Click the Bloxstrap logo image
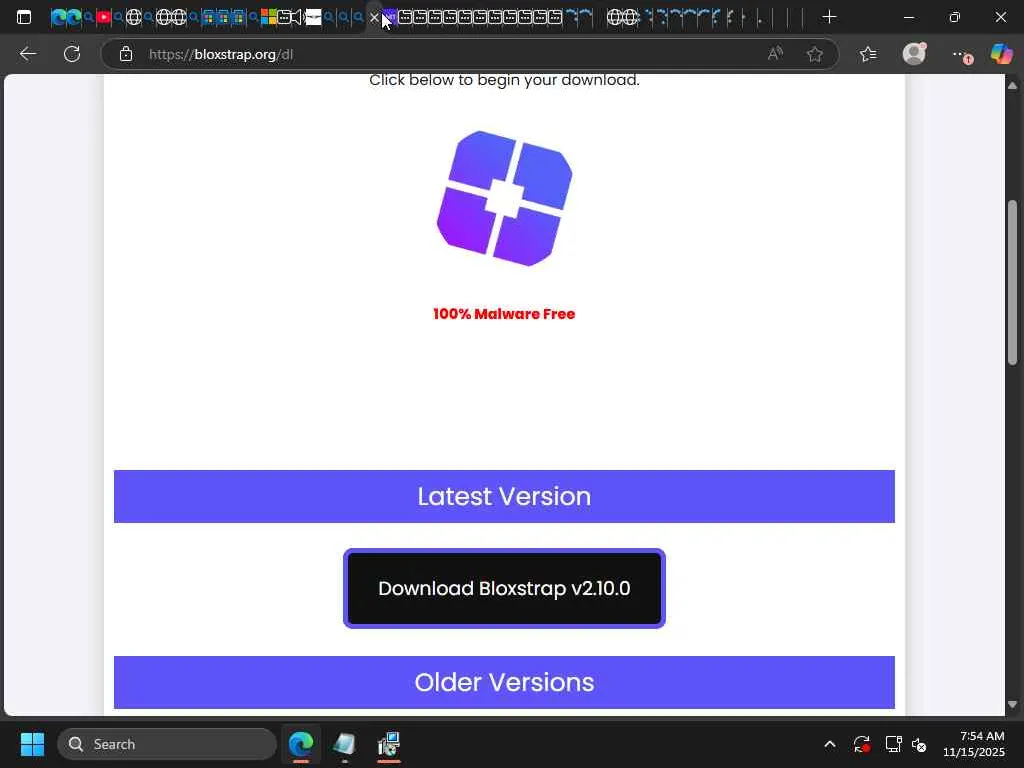The image size is (1024, 768). [x=504, y=199]
